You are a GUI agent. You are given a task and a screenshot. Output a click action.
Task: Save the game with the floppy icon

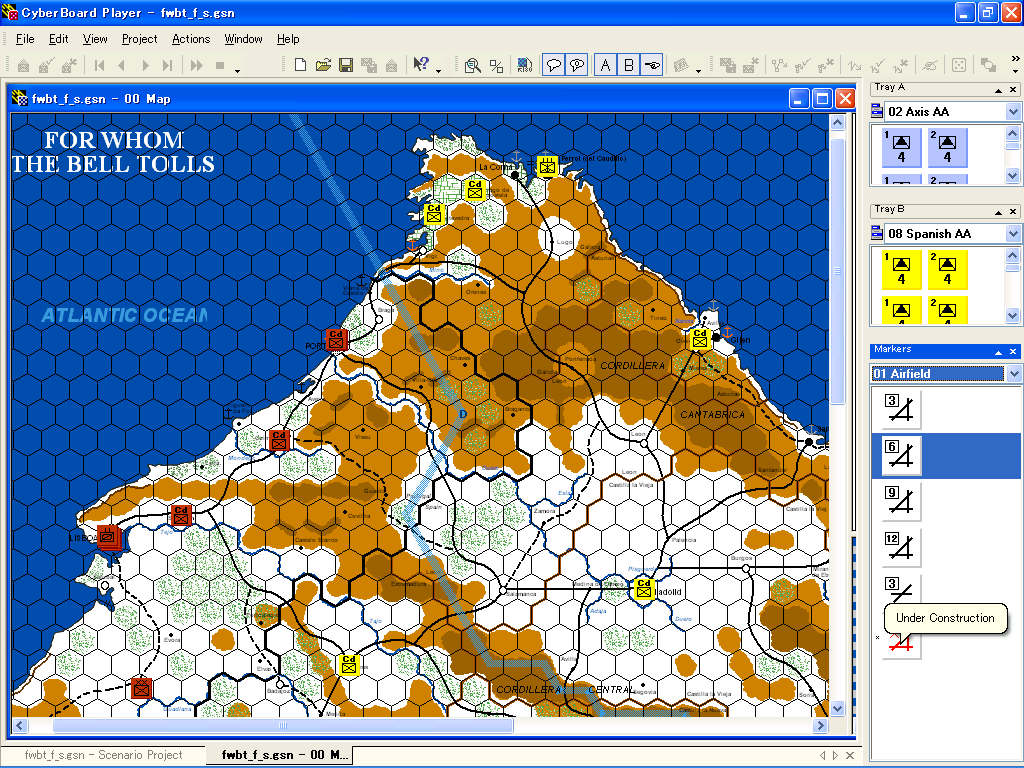click(x=346, y=66)
